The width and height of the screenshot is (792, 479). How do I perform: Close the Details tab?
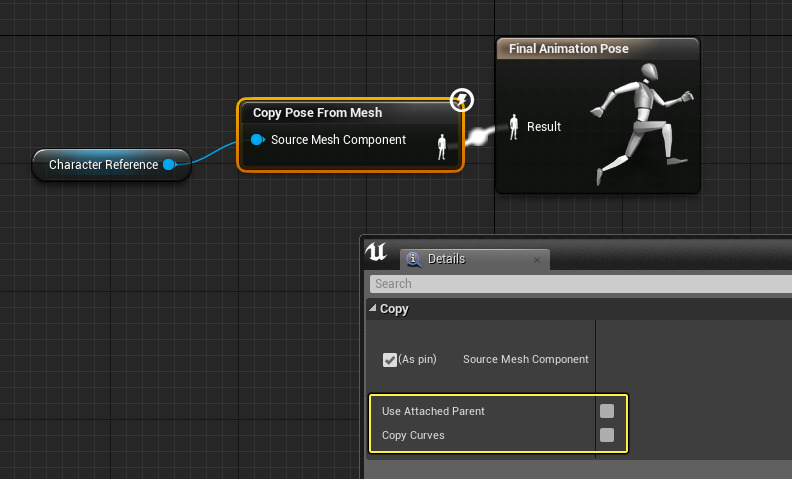[x=537, y=260]
